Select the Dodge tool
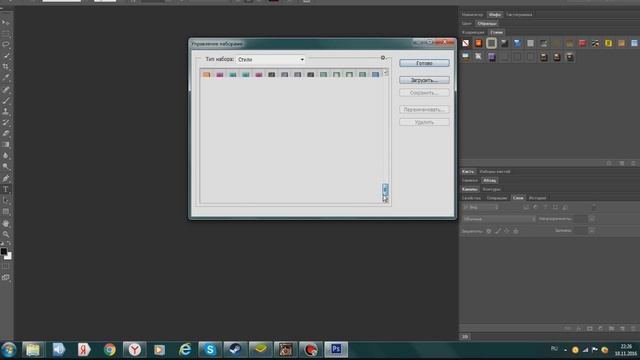This screenshot has width=640, height=360. pyautogui.click(x=6, y=167)
